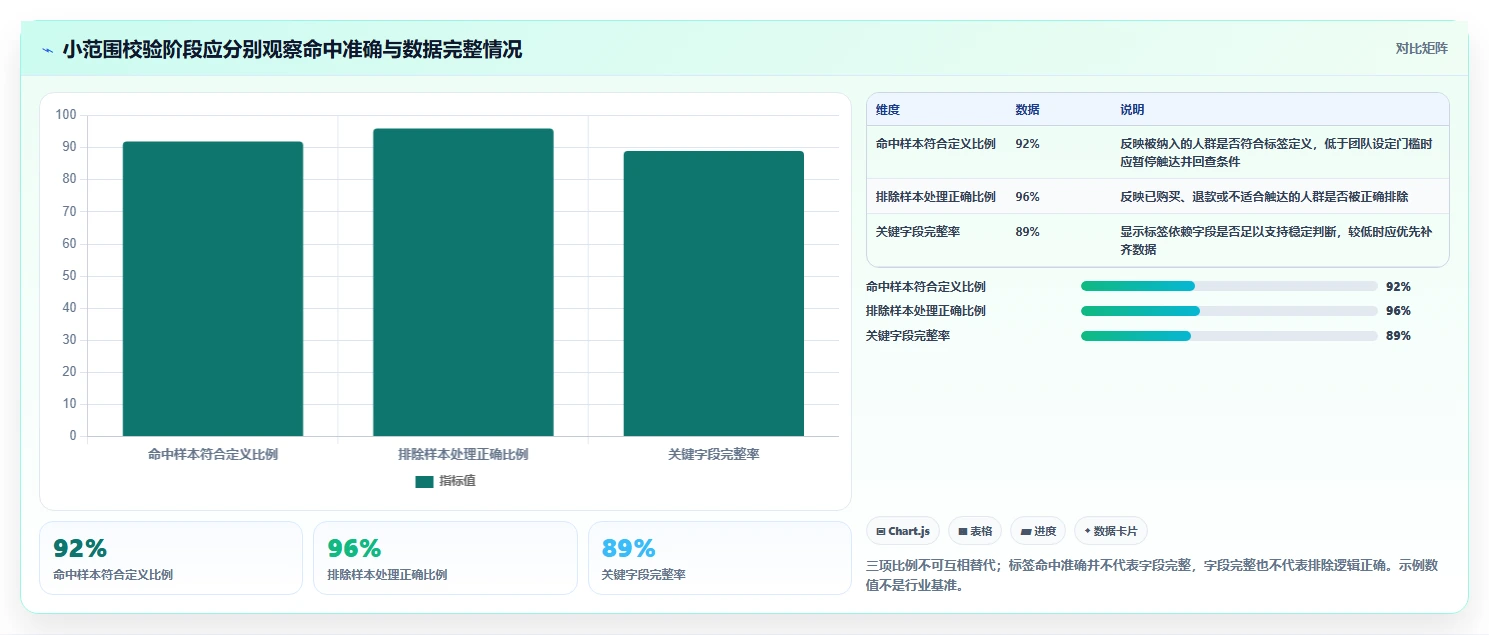
Task: Open the 92% 命中样本符合定义比例 stat card
Action: [171, 558]
